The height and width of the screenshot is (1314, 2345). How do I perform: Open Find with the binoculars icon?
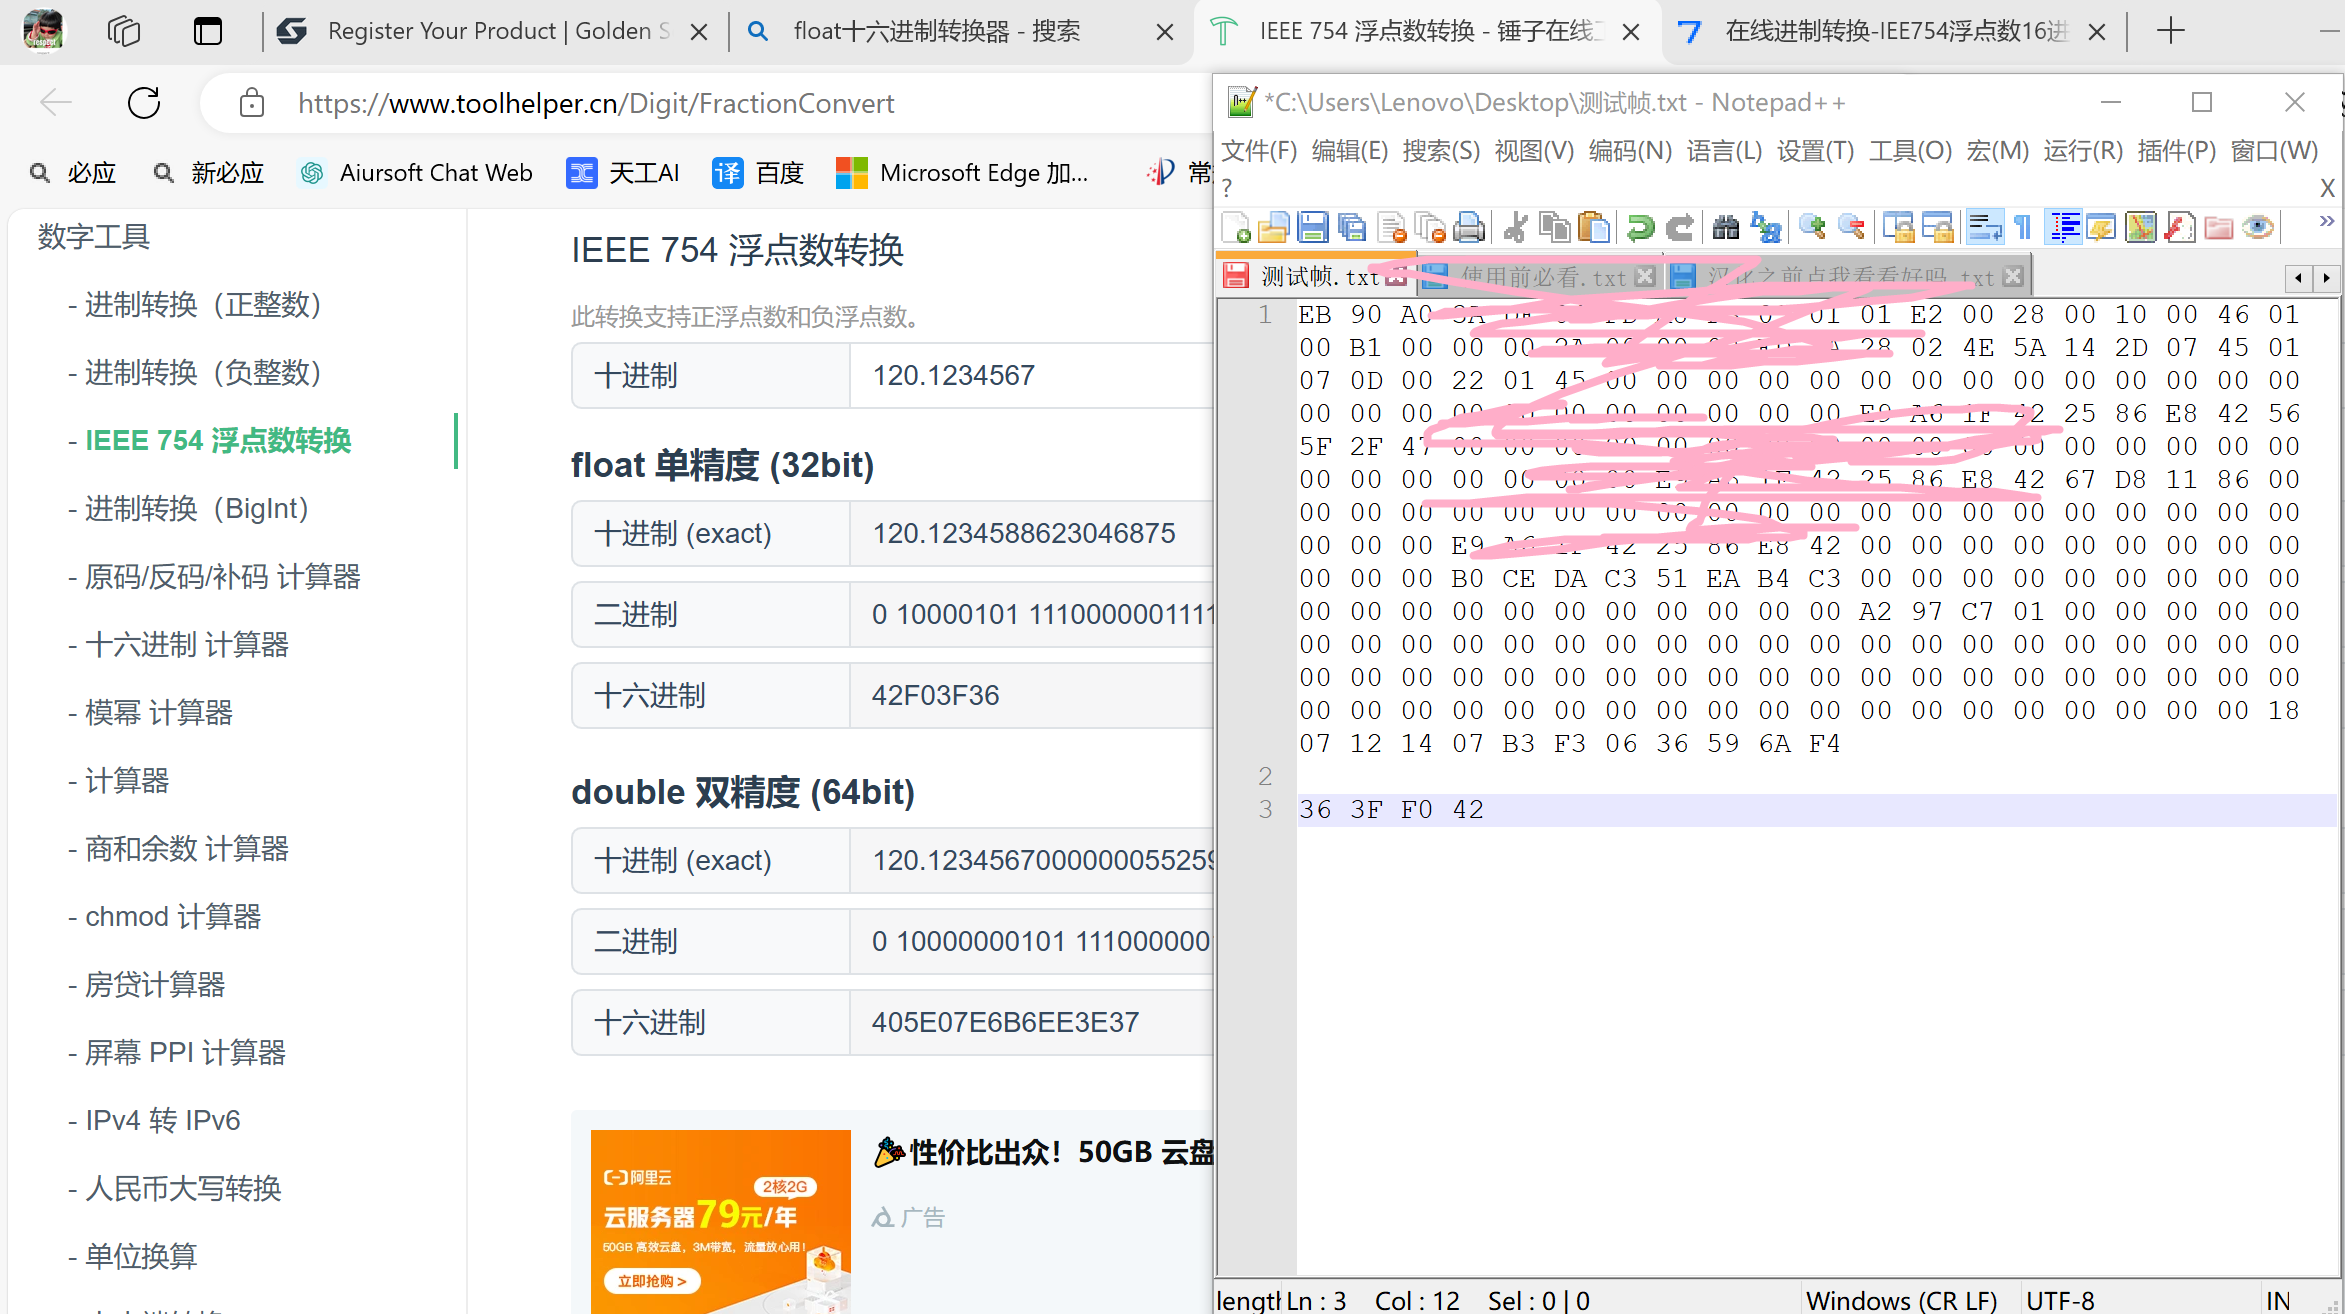[x=1726, y=228]
